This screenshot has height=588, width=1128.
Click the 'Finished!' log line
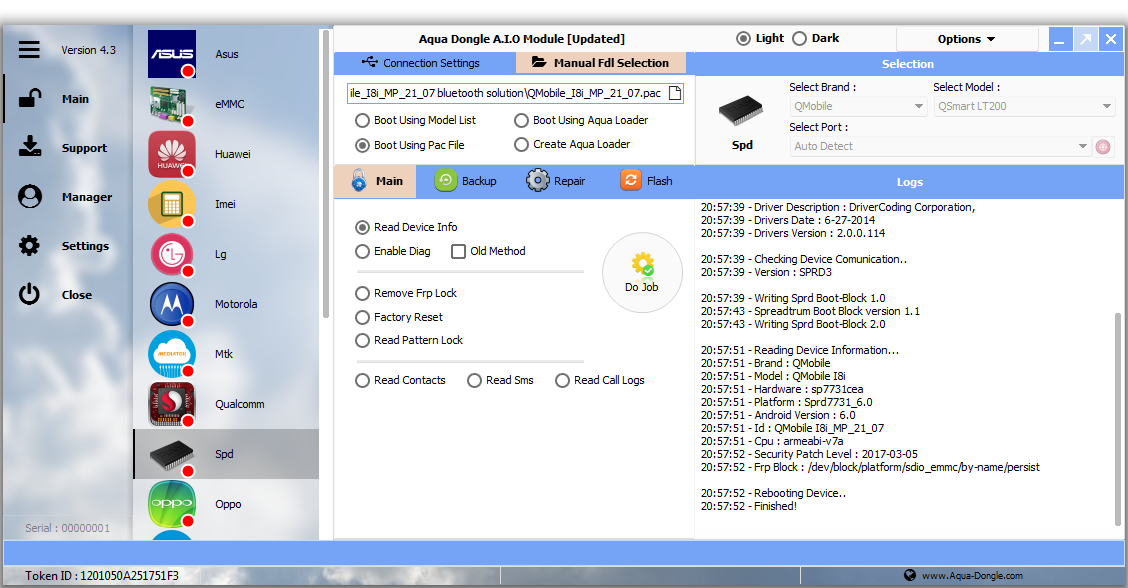[x=748, y=507]
